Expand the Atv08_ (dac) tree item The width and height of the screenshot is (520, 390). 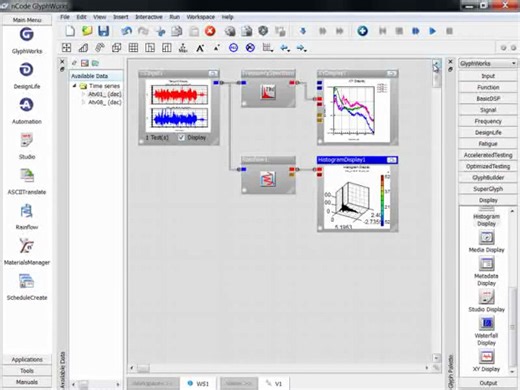pyautogui.click(x=83, y=102)
